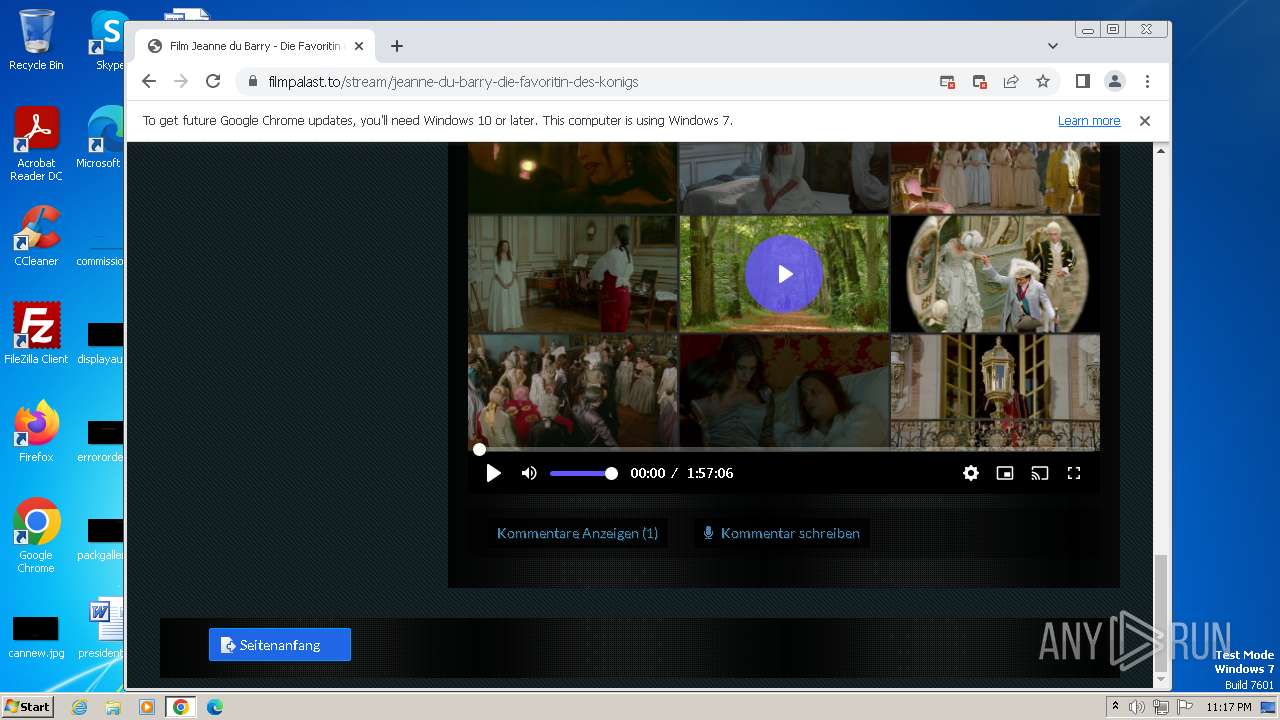Viewport: 1280px width, 720px height.
Task: Click Kommentar schreiben button
Action: tap(781, 533)
